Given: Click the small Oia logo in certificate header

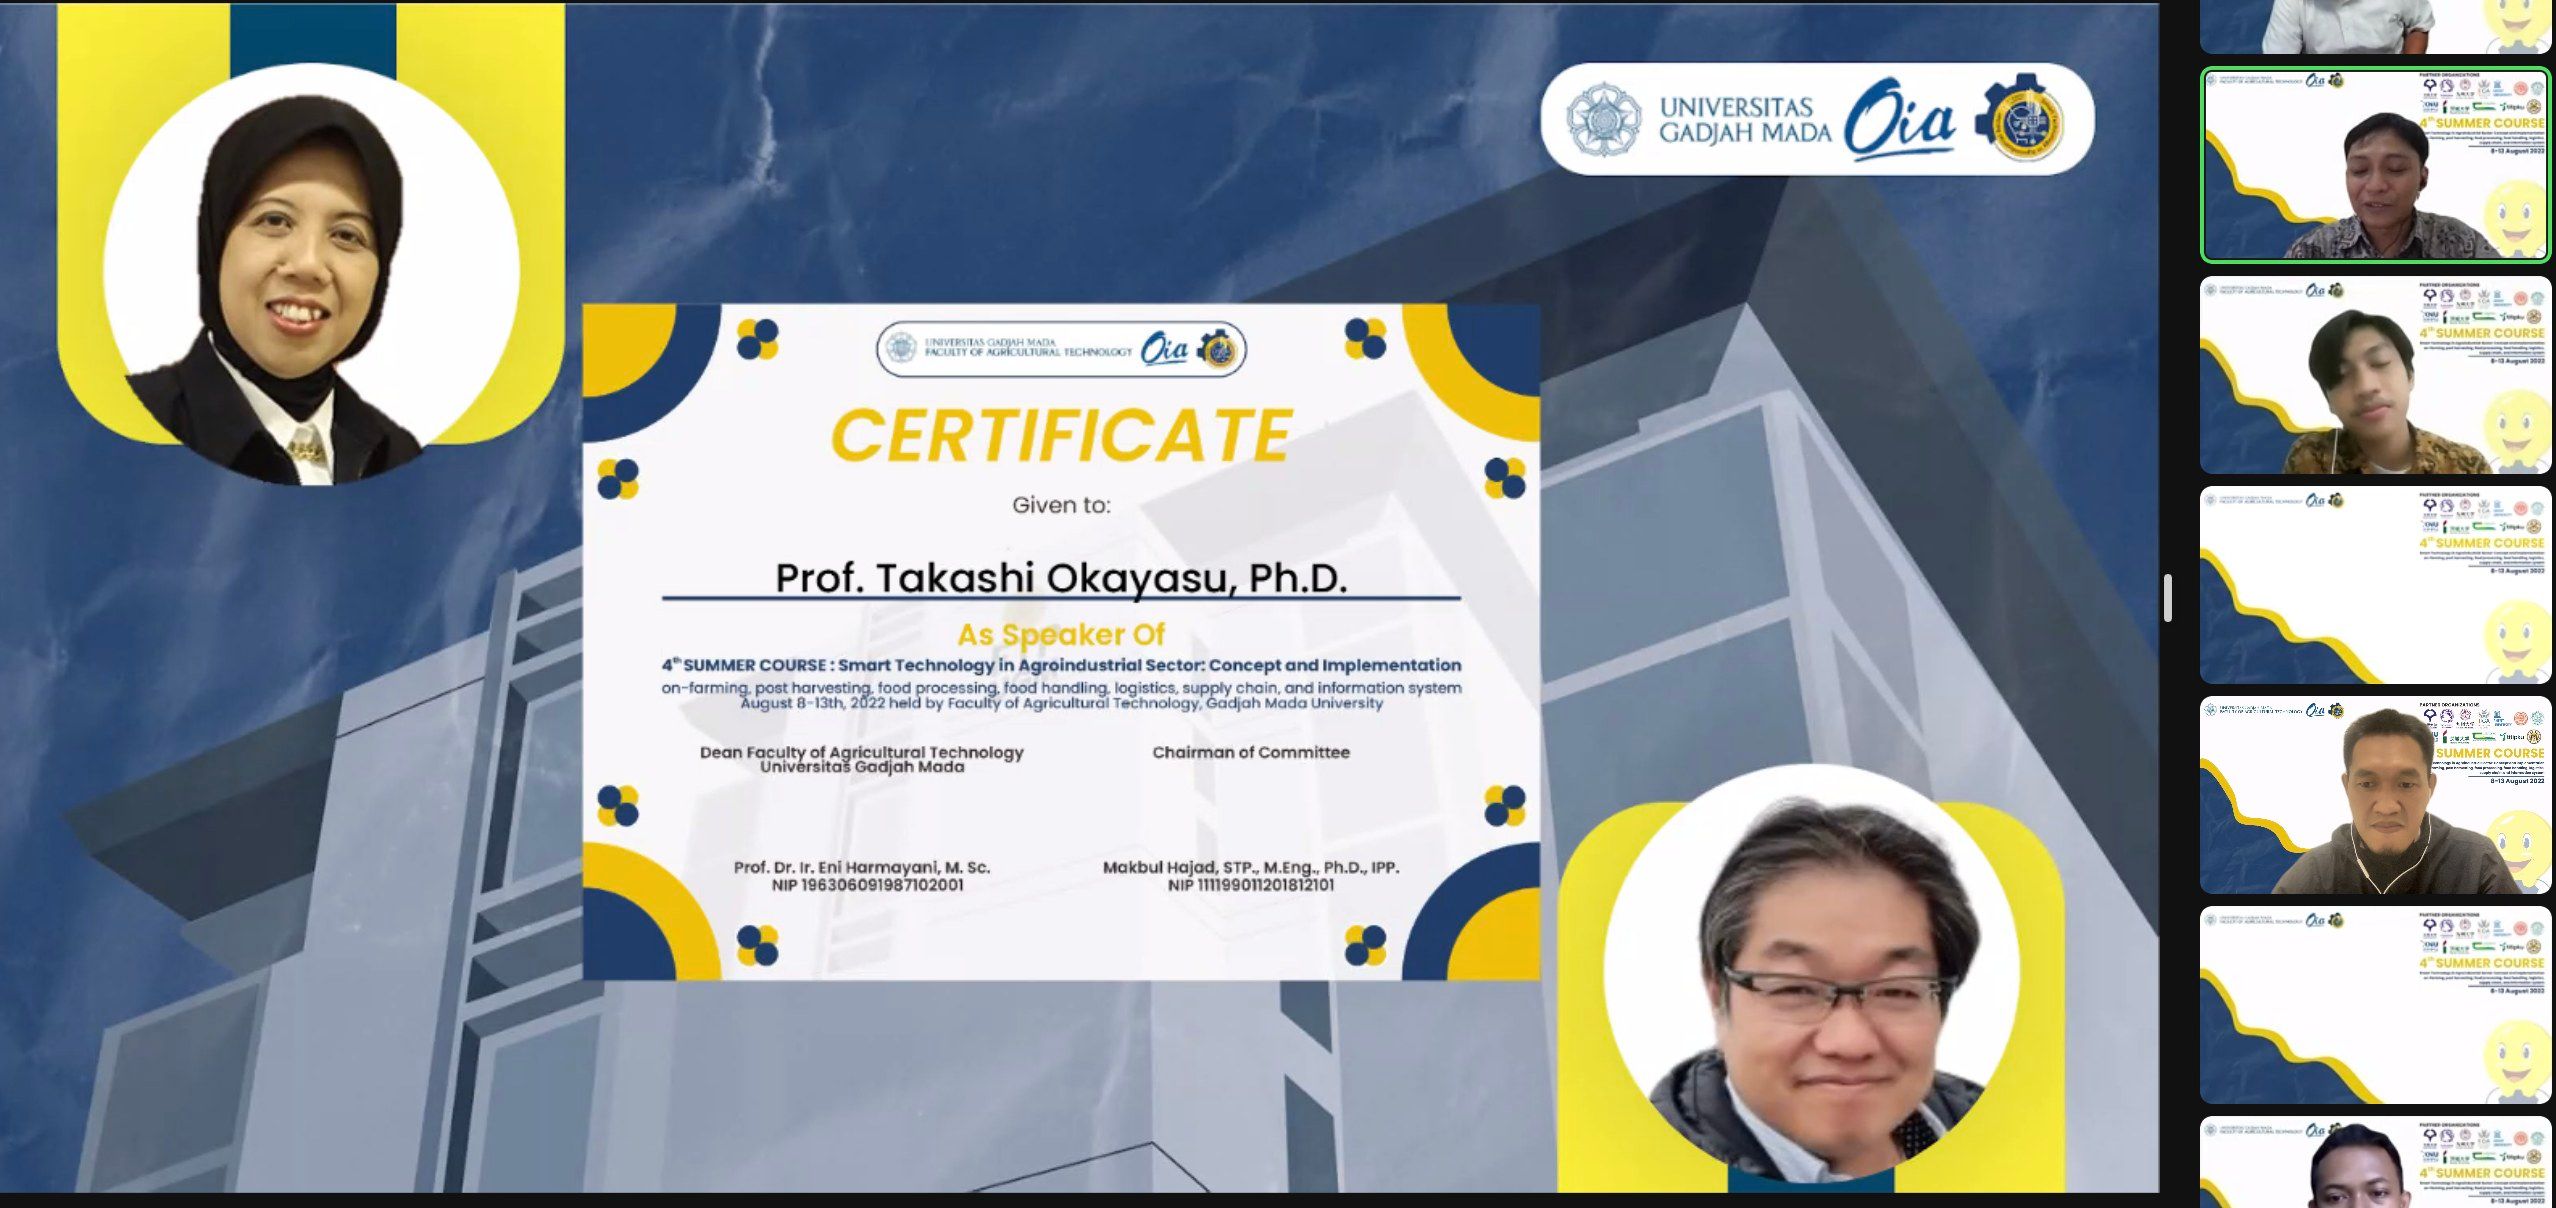Looking at the screenshot, I should 1165,349.
